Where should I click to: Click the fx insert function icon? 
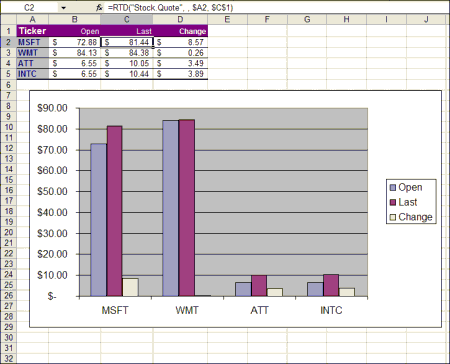(99, 7)
